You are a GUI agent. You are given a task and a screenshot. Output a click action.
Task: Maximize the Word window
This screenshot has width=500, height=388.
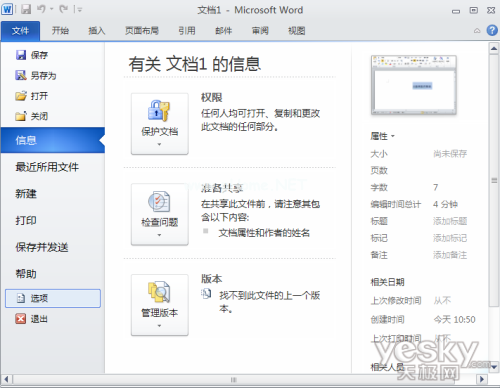(474, 10)
